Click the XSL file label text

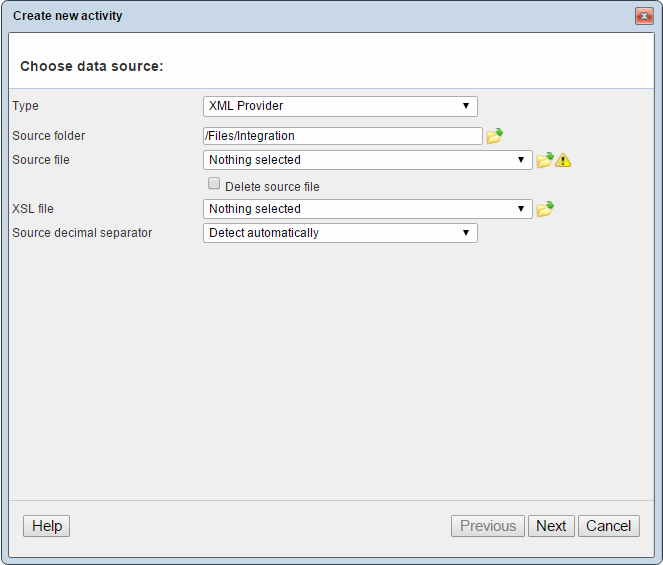[33, 209]
